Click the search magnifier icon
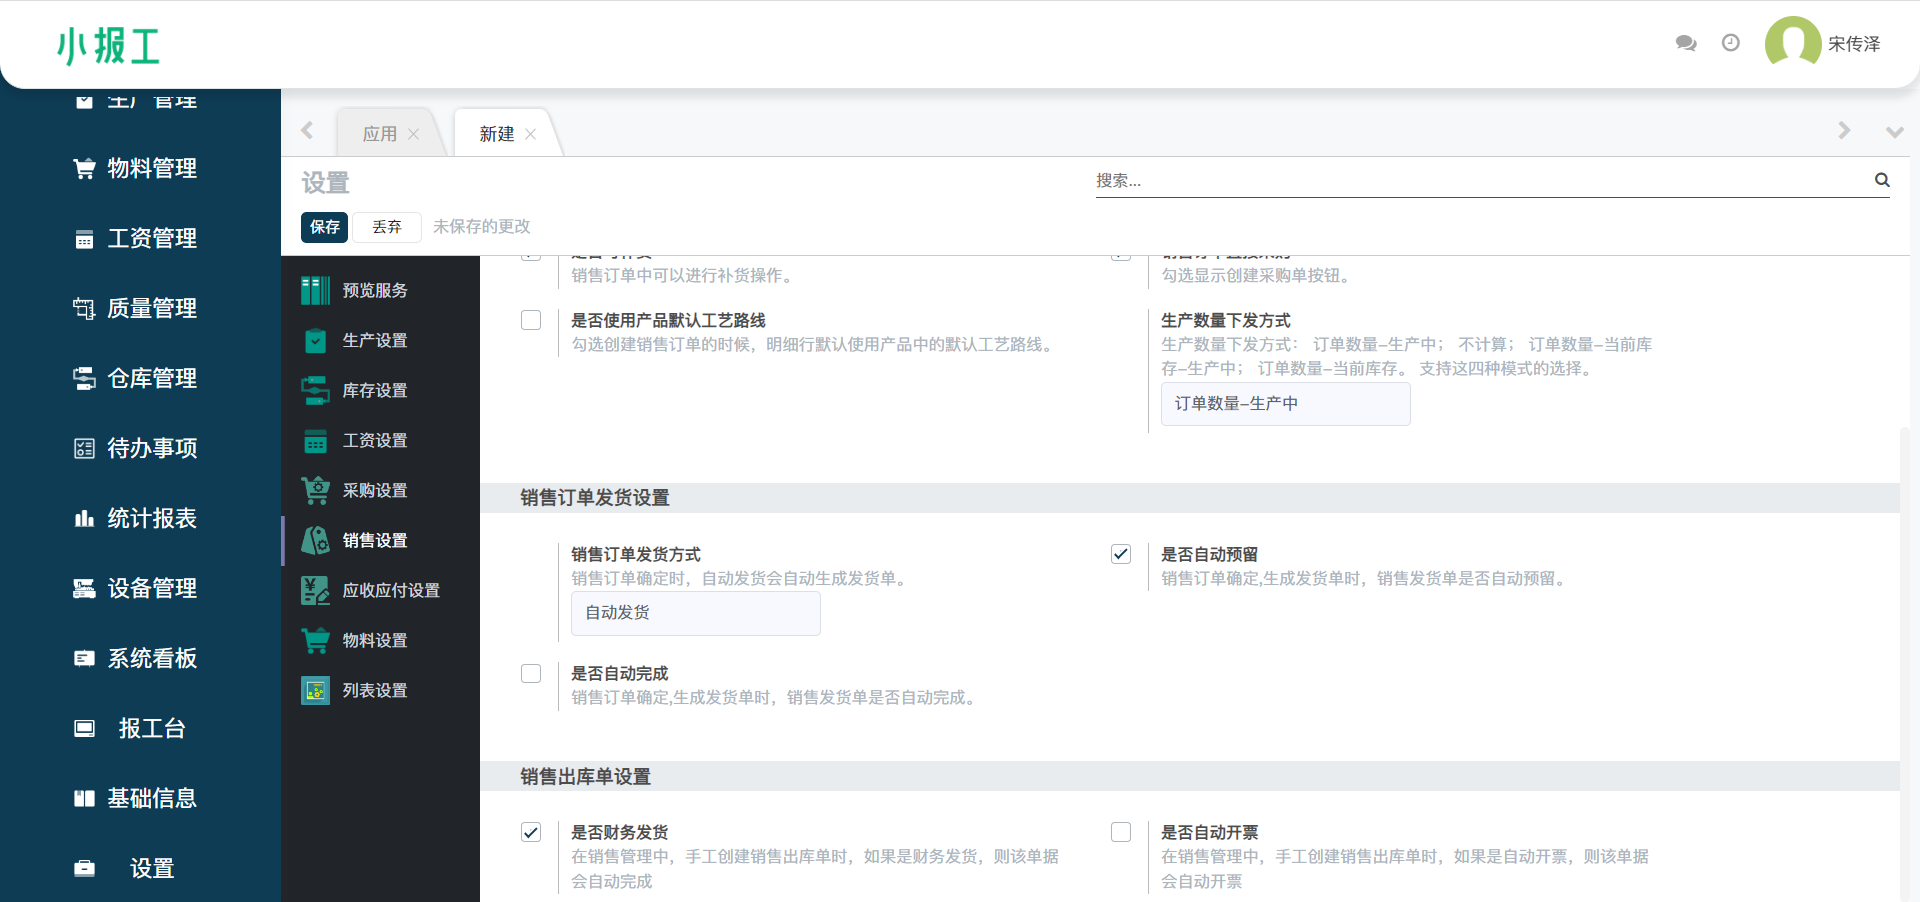The width and height of the screenshot is (1920, 902). coord(1882,180)
